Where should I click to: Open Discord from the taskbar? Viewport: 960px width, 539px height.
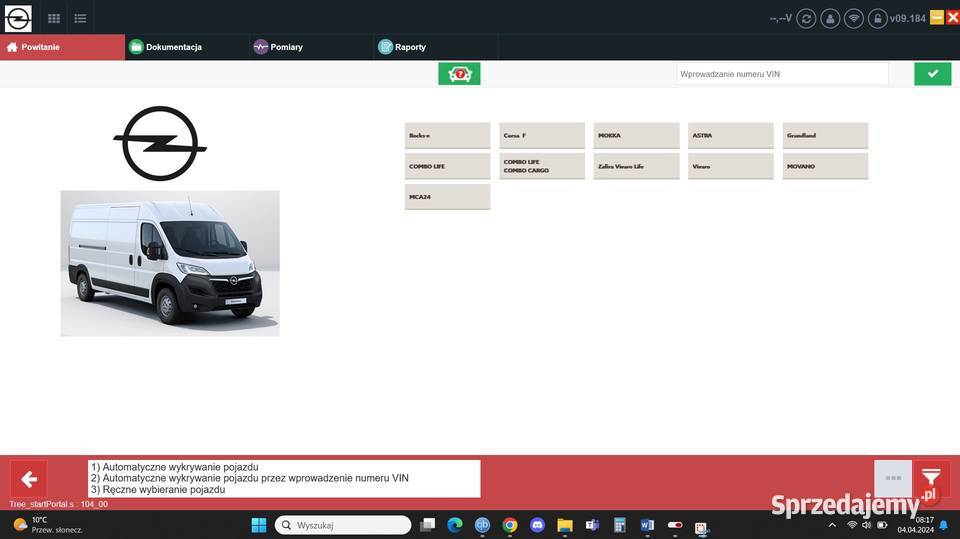pos(537,525)
